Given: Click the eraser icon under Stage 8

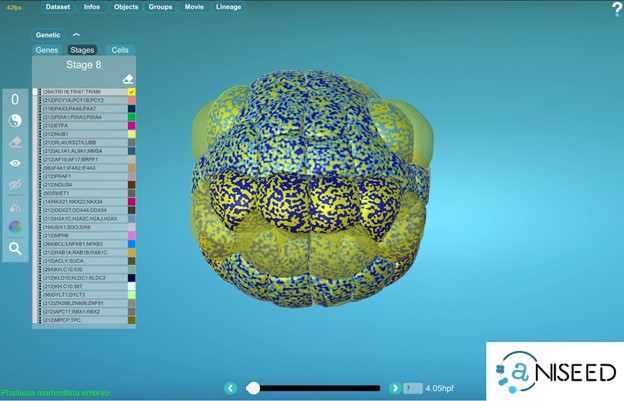Looking at the screenshot, I should (x=128, y=79).
